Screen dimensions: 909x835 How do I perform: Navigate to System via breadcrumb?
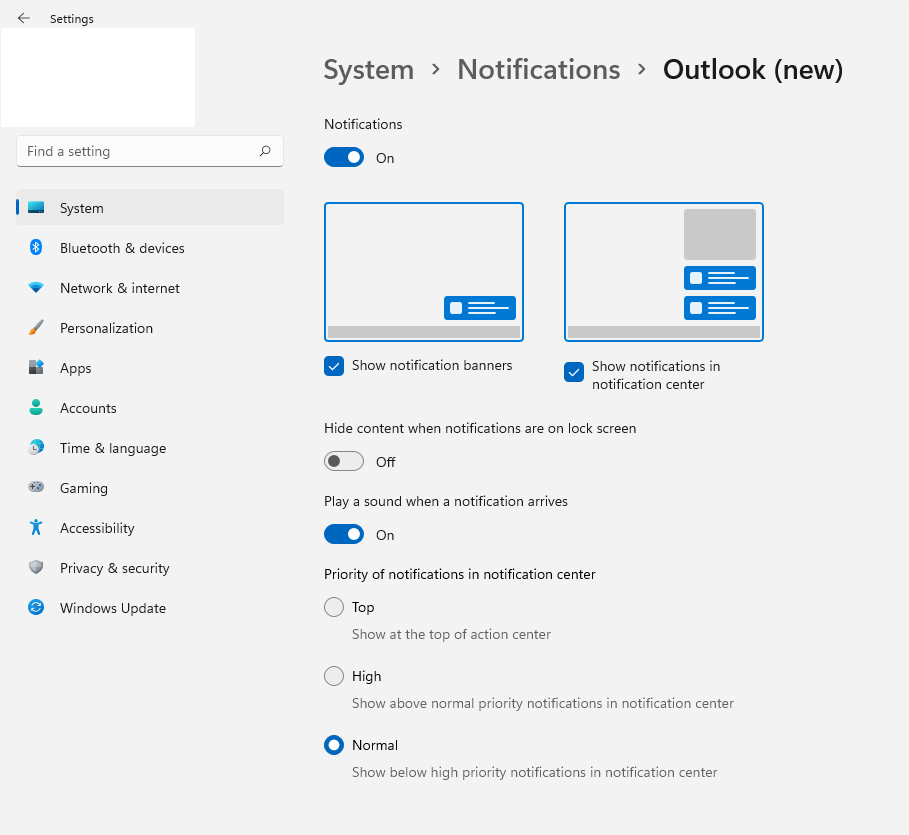(369, 69)
